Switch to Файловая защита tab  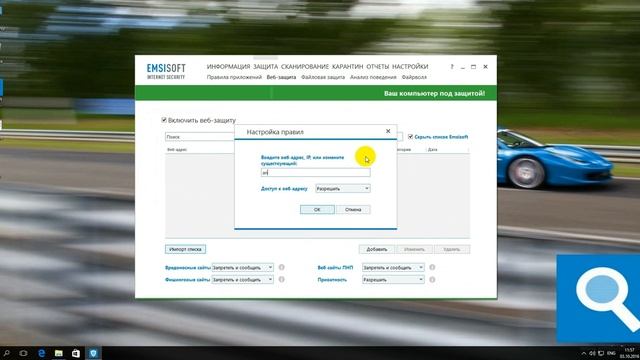click(323, 77)
